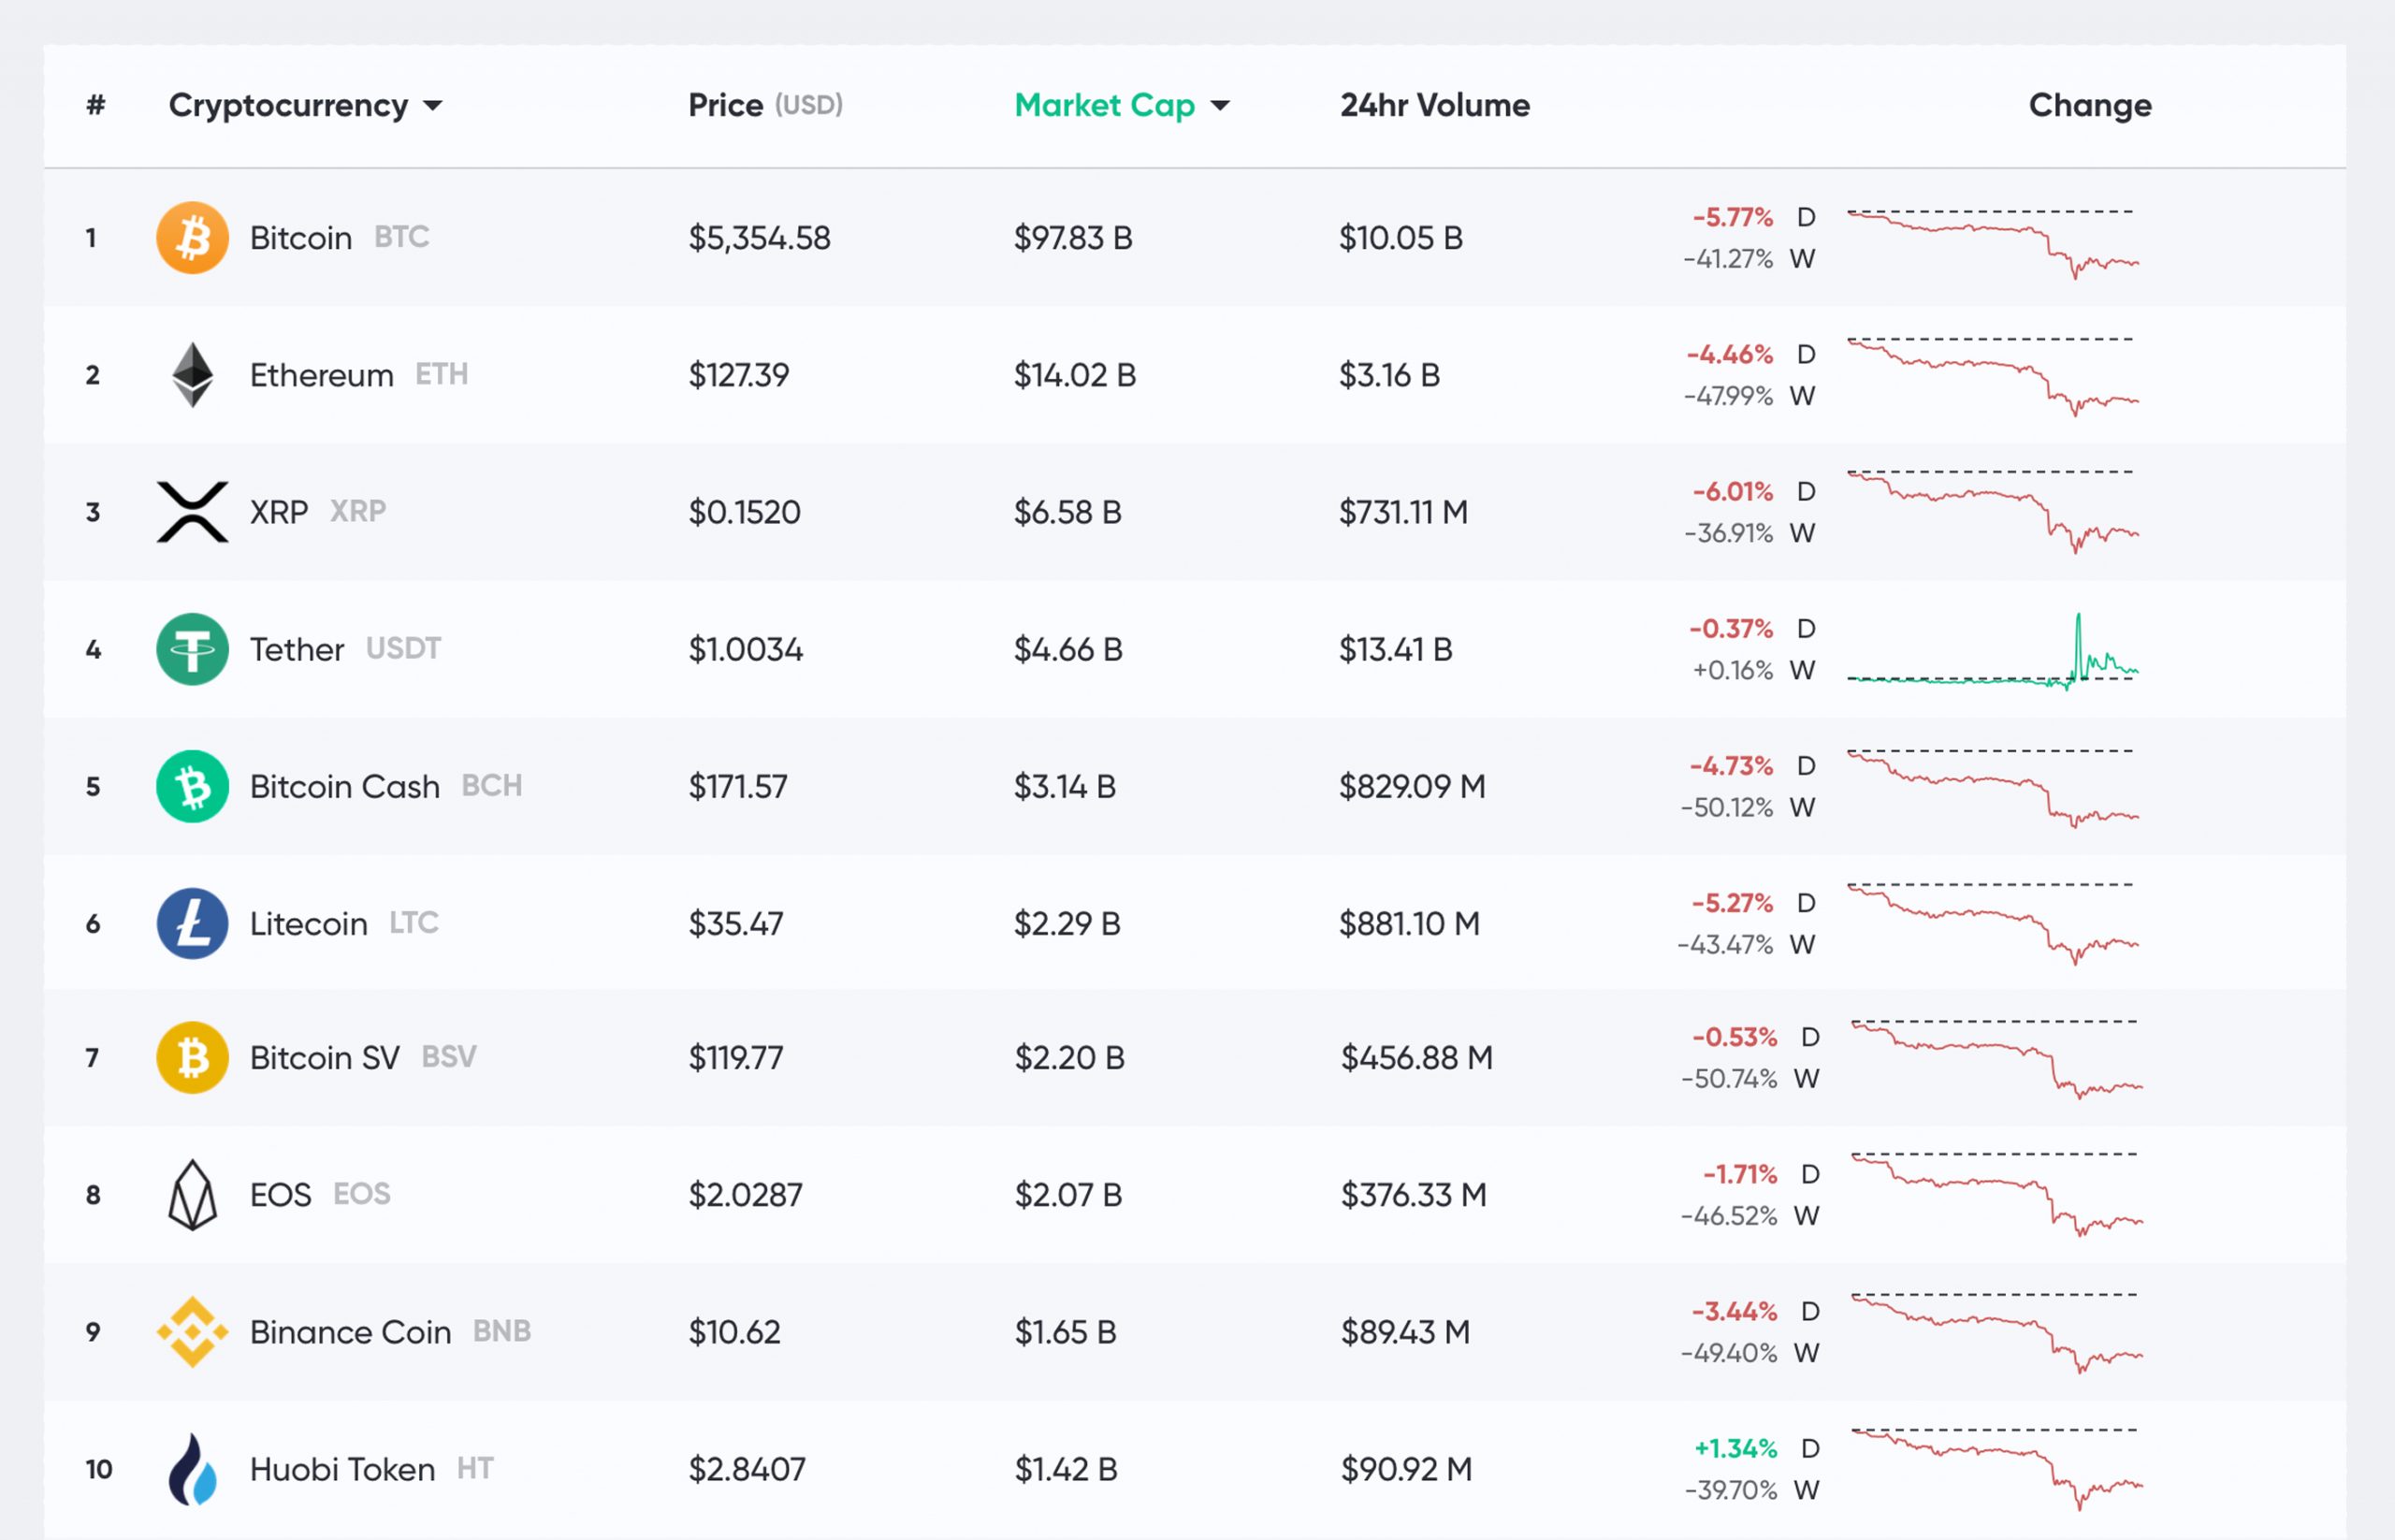The image size is (2395, 1540).
Task: Sort by the Price (USD) column header
Action: [765, 105]
